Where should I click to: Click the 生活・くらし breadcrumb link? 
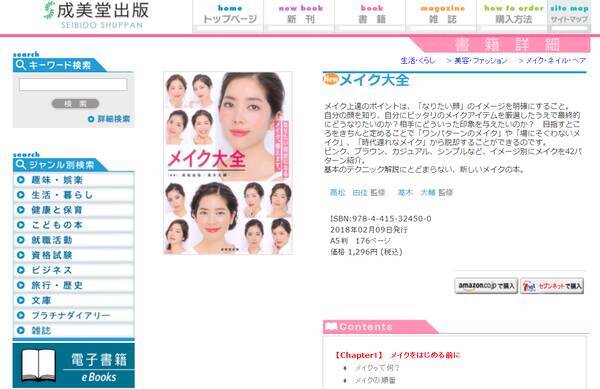(x=418, y=60)
